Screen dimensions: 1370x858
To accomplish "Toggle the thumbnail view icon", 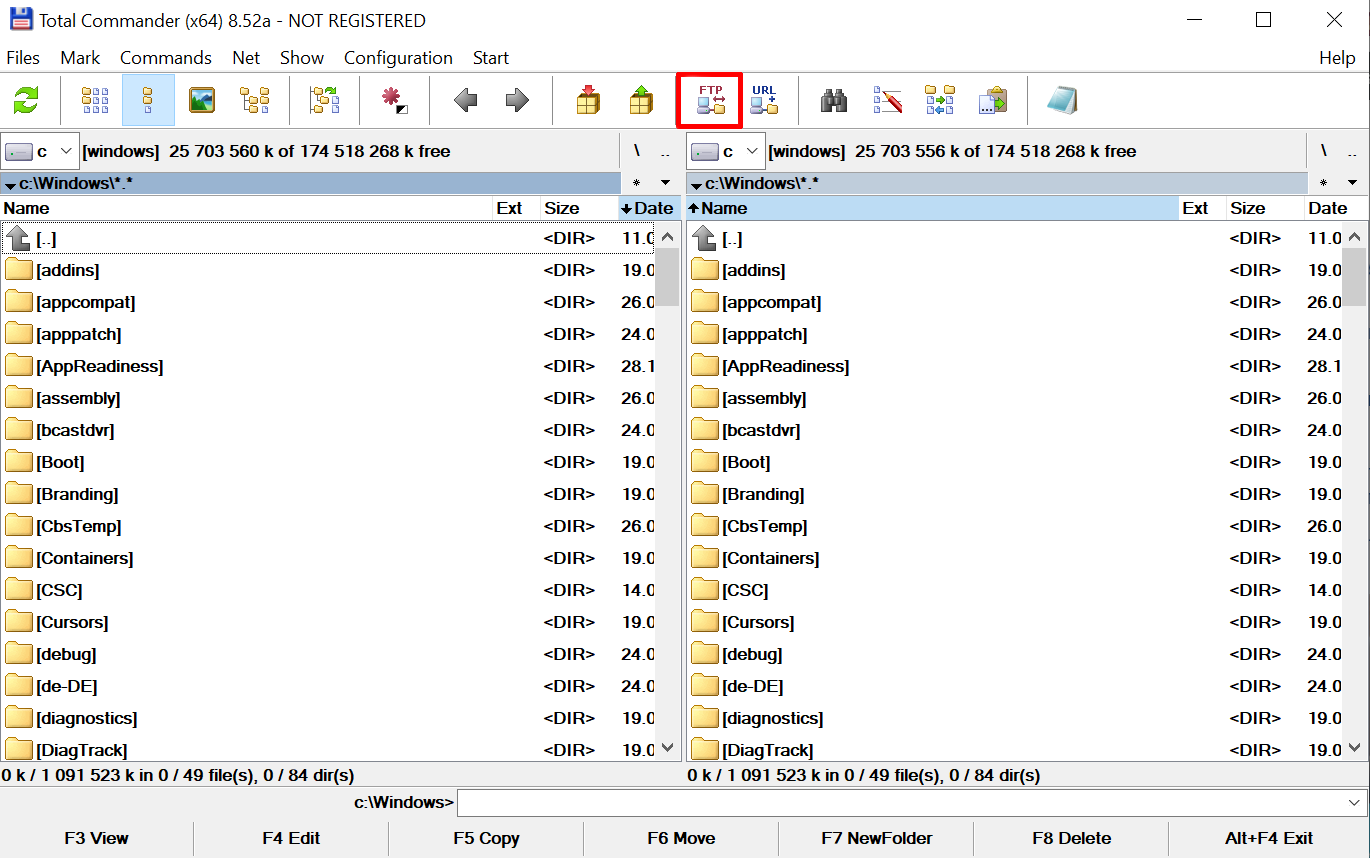I will (202, 100).
